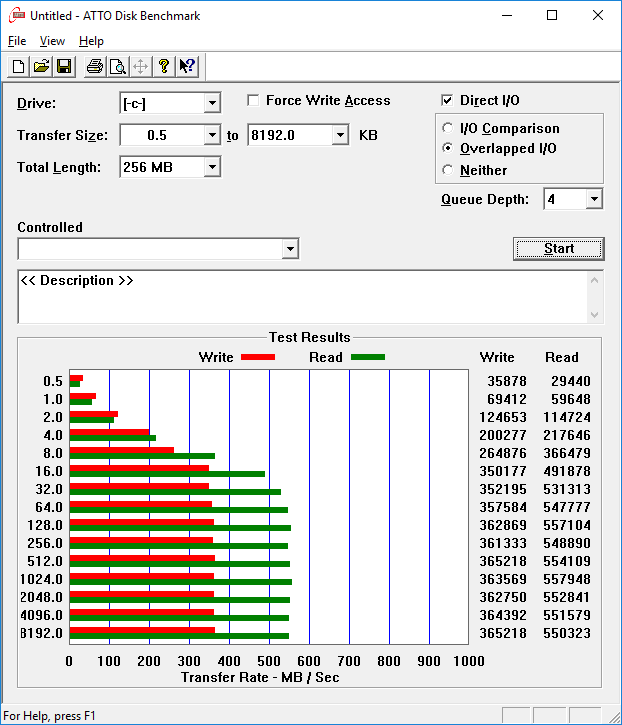Uncheck the Direct I/O checkbox
Viewport: 622px width, 725px height.
coord(447,100)
